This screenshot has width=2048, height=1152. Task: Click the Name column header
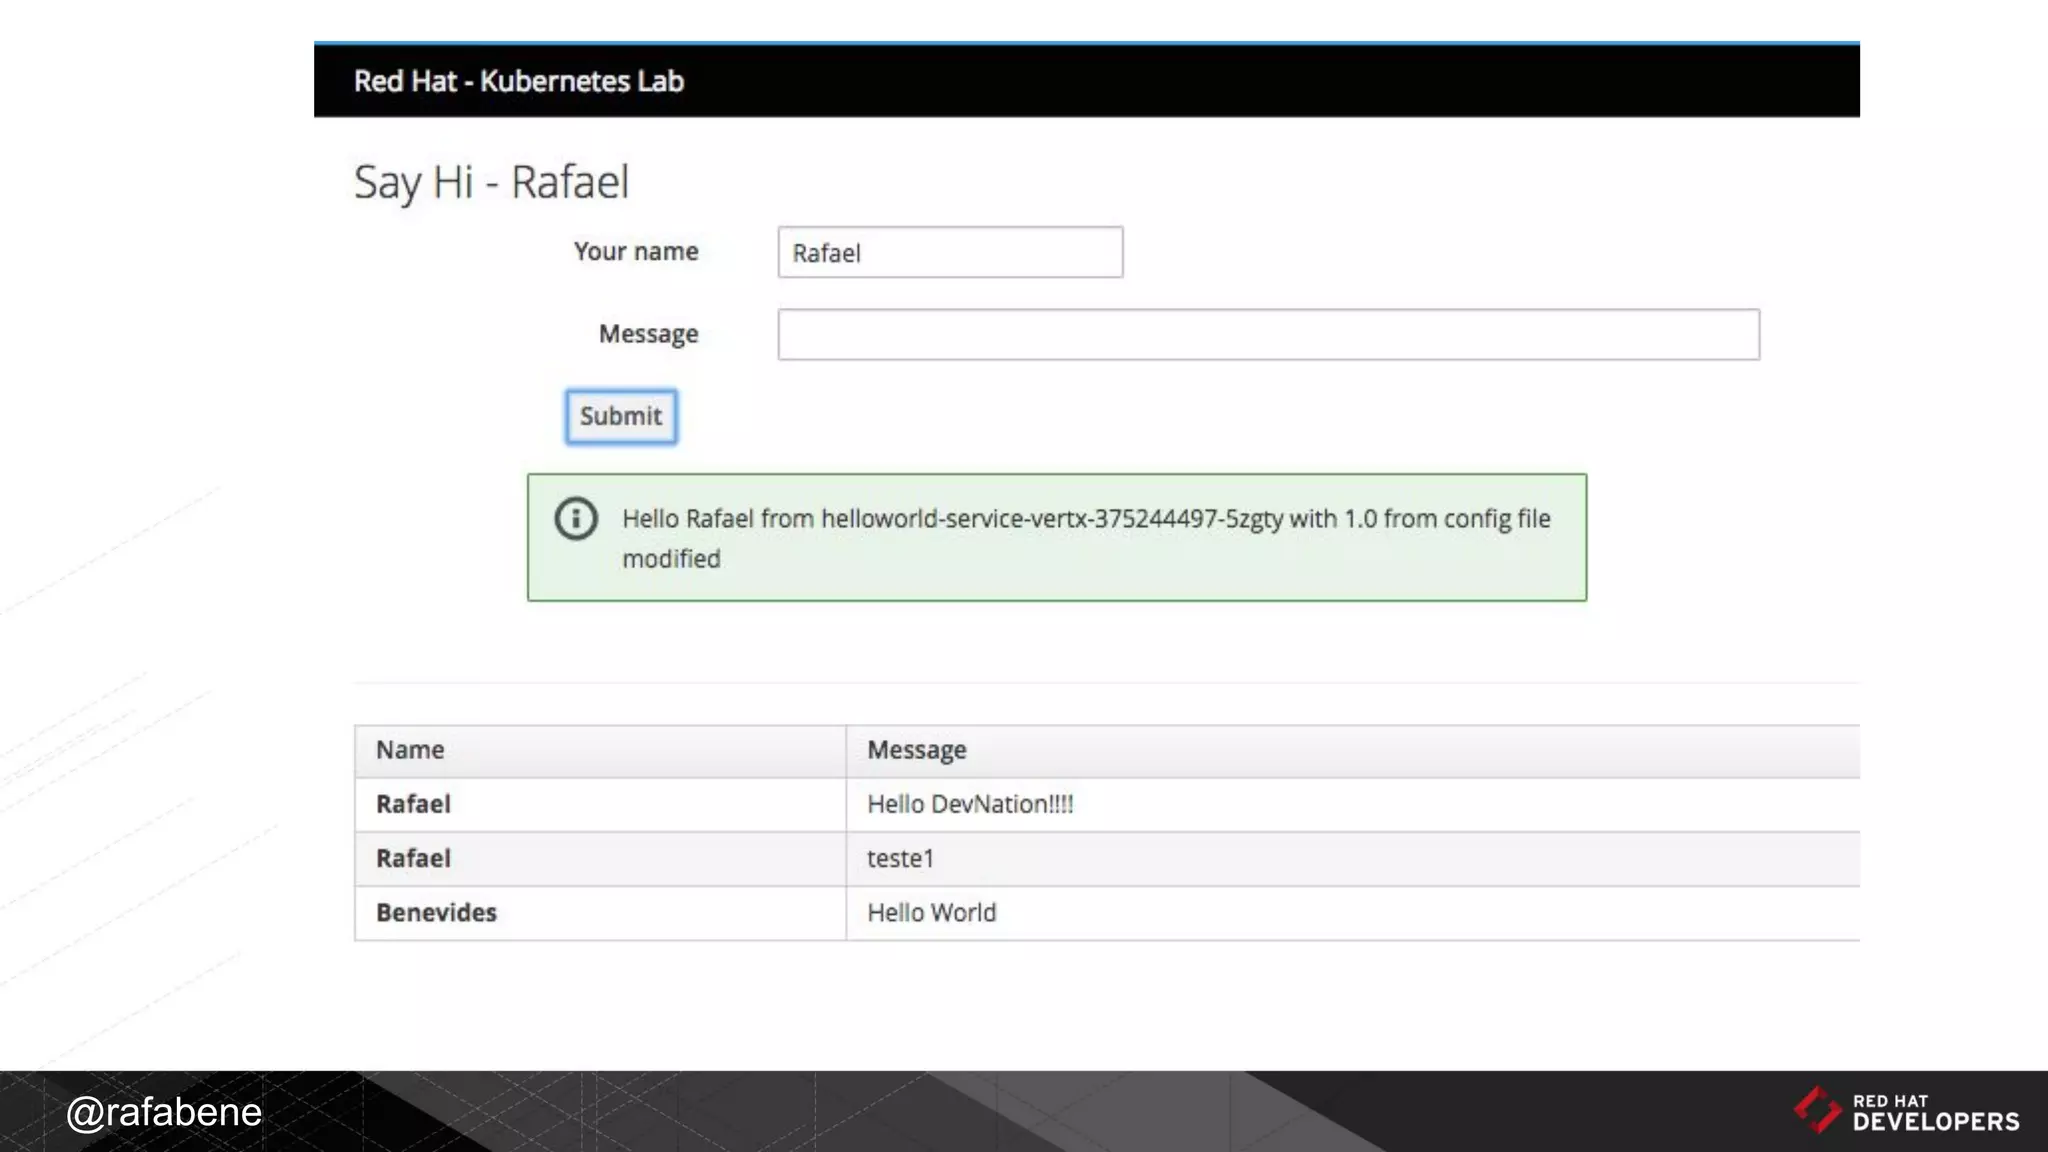point(410,750)
